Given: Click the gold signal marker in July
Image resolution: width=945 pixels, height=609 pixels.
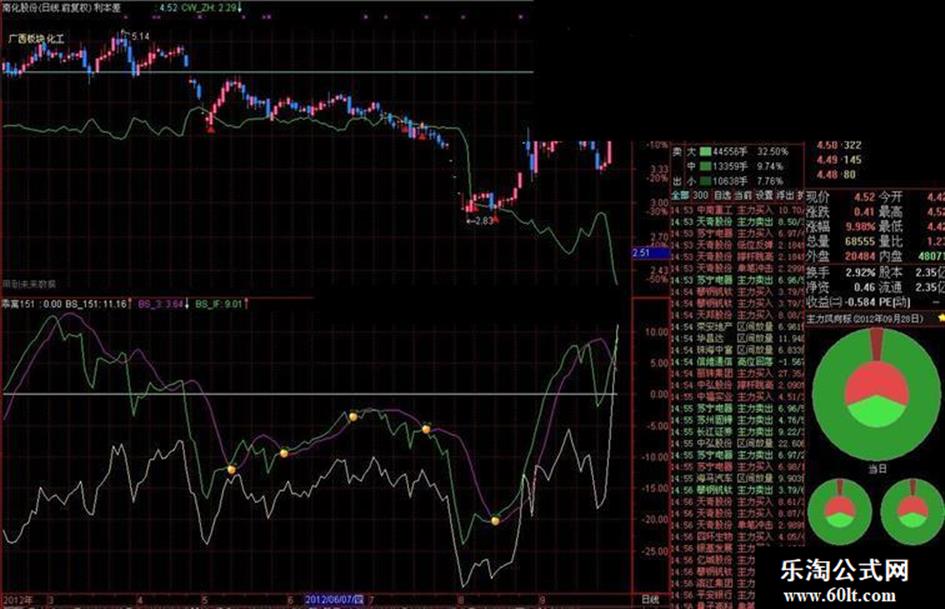Looking at the screenshot, I should click(426, 429).
